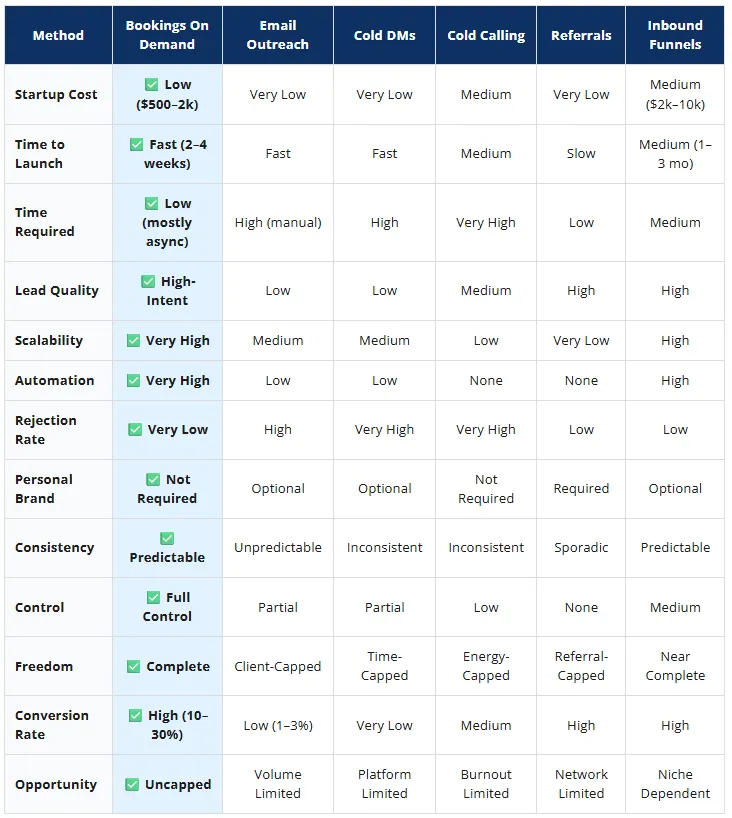The height and width of the screenshot is (818, 732).
Task: Click the Inbound Funnels column header
Action: pos(675,35)
